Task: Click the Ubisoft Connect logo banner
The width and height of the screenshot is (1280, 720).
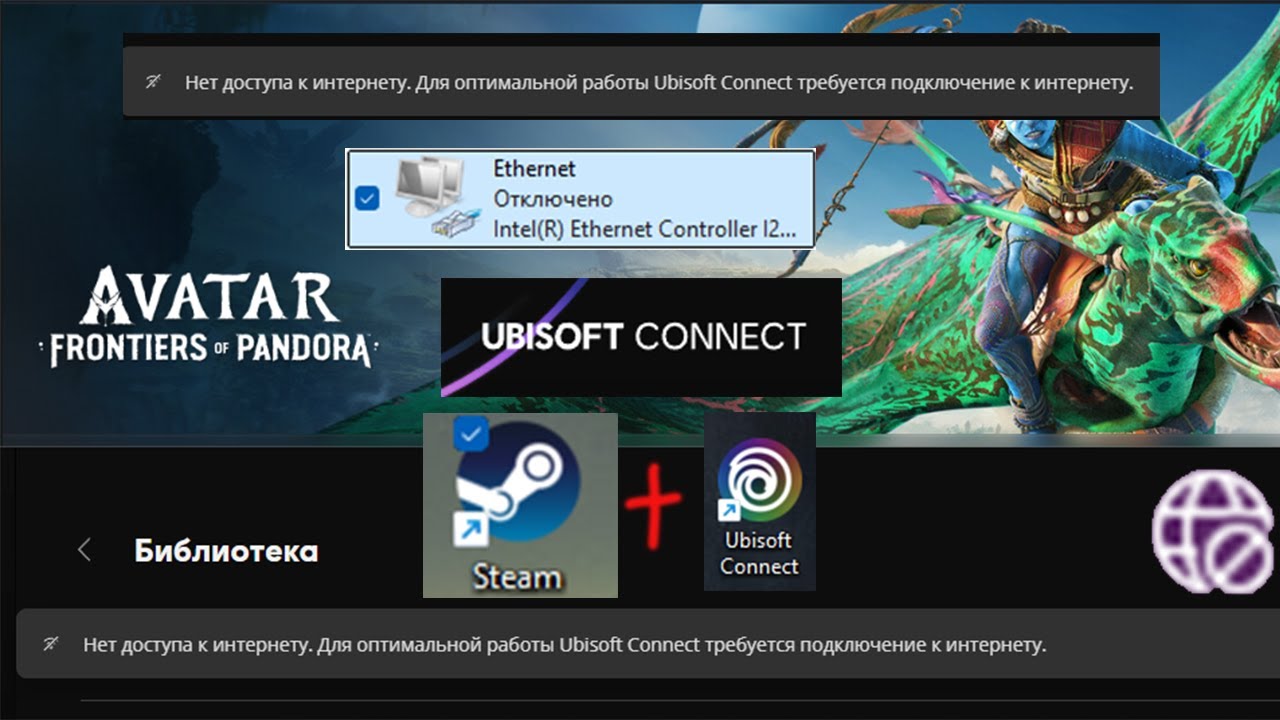Action: click(641, 337)
